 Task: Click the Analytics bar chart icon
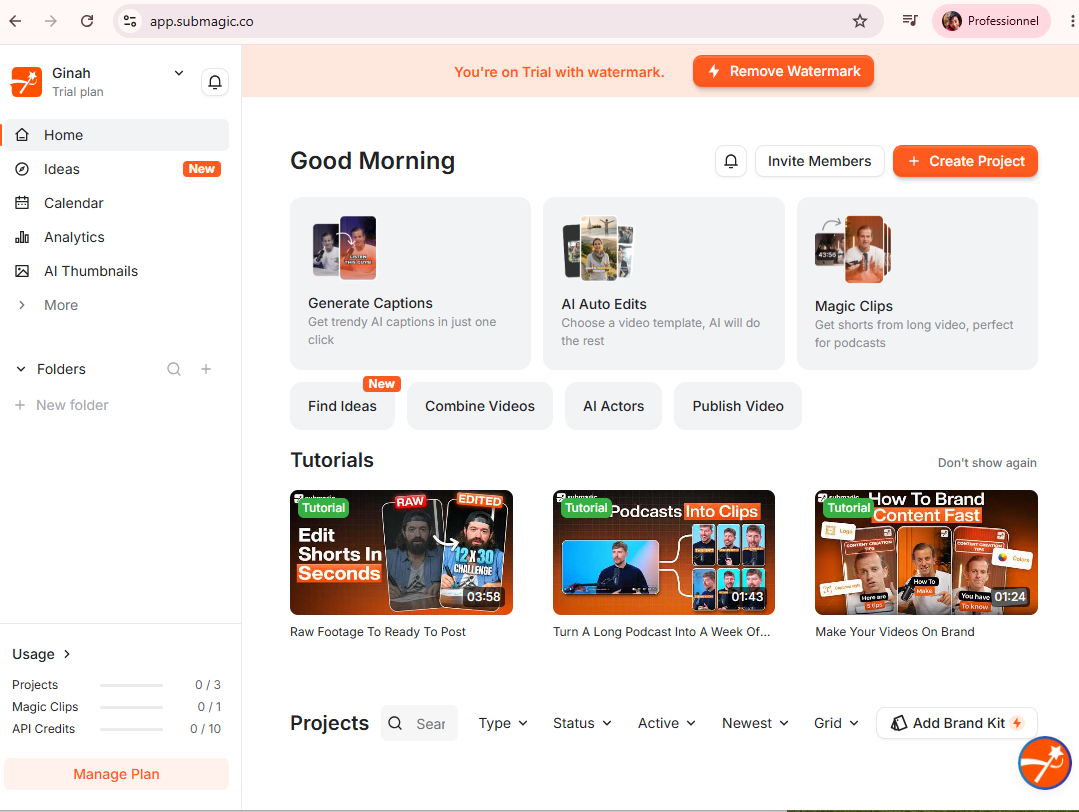click(22, 237)
